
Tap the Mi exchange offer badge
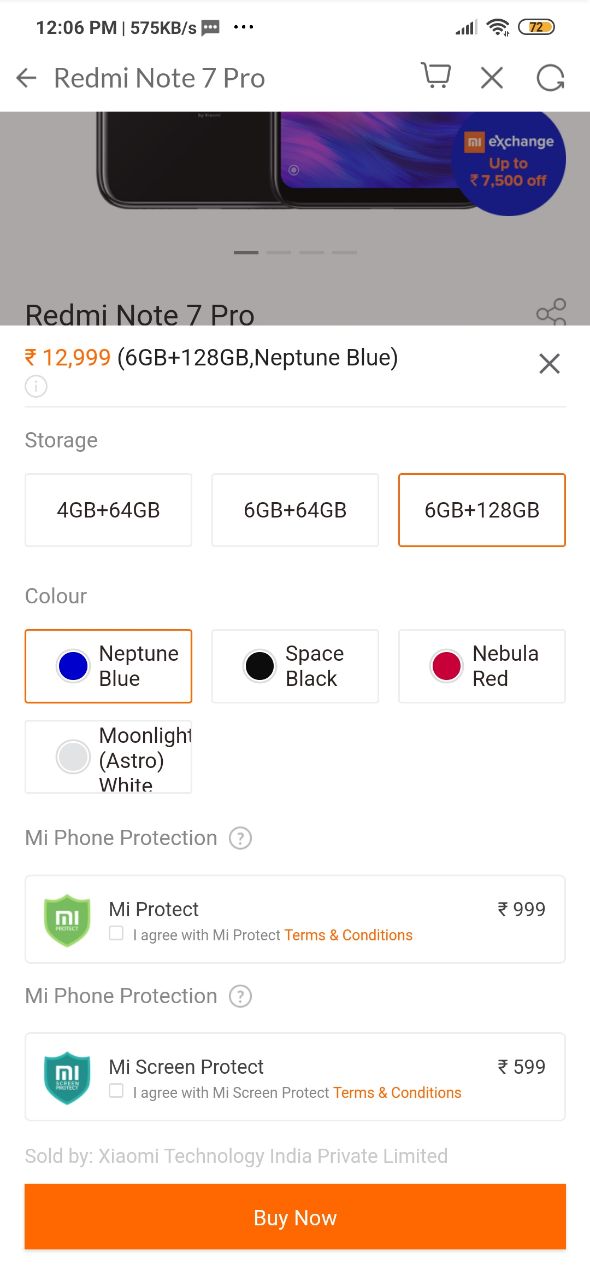point(509,160)
